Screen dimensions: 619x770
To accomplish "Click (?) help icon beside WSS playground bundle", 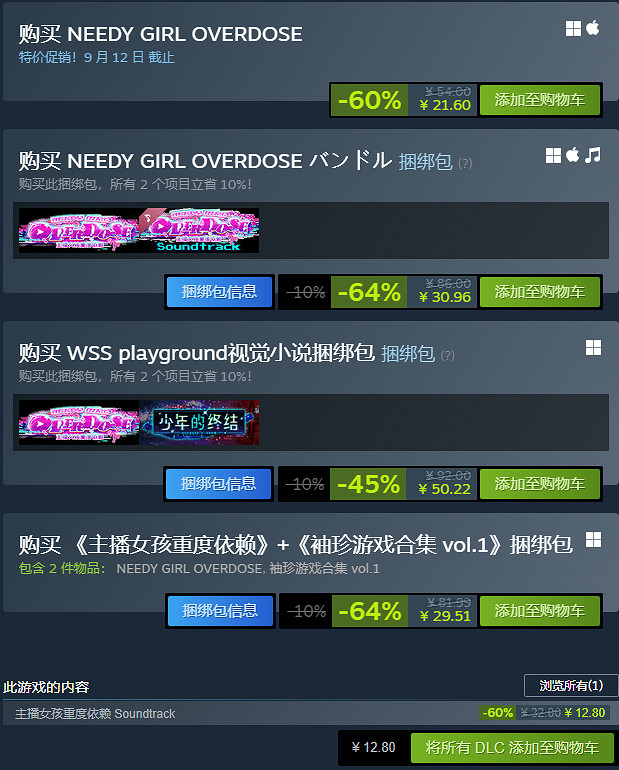I will 447,355.
